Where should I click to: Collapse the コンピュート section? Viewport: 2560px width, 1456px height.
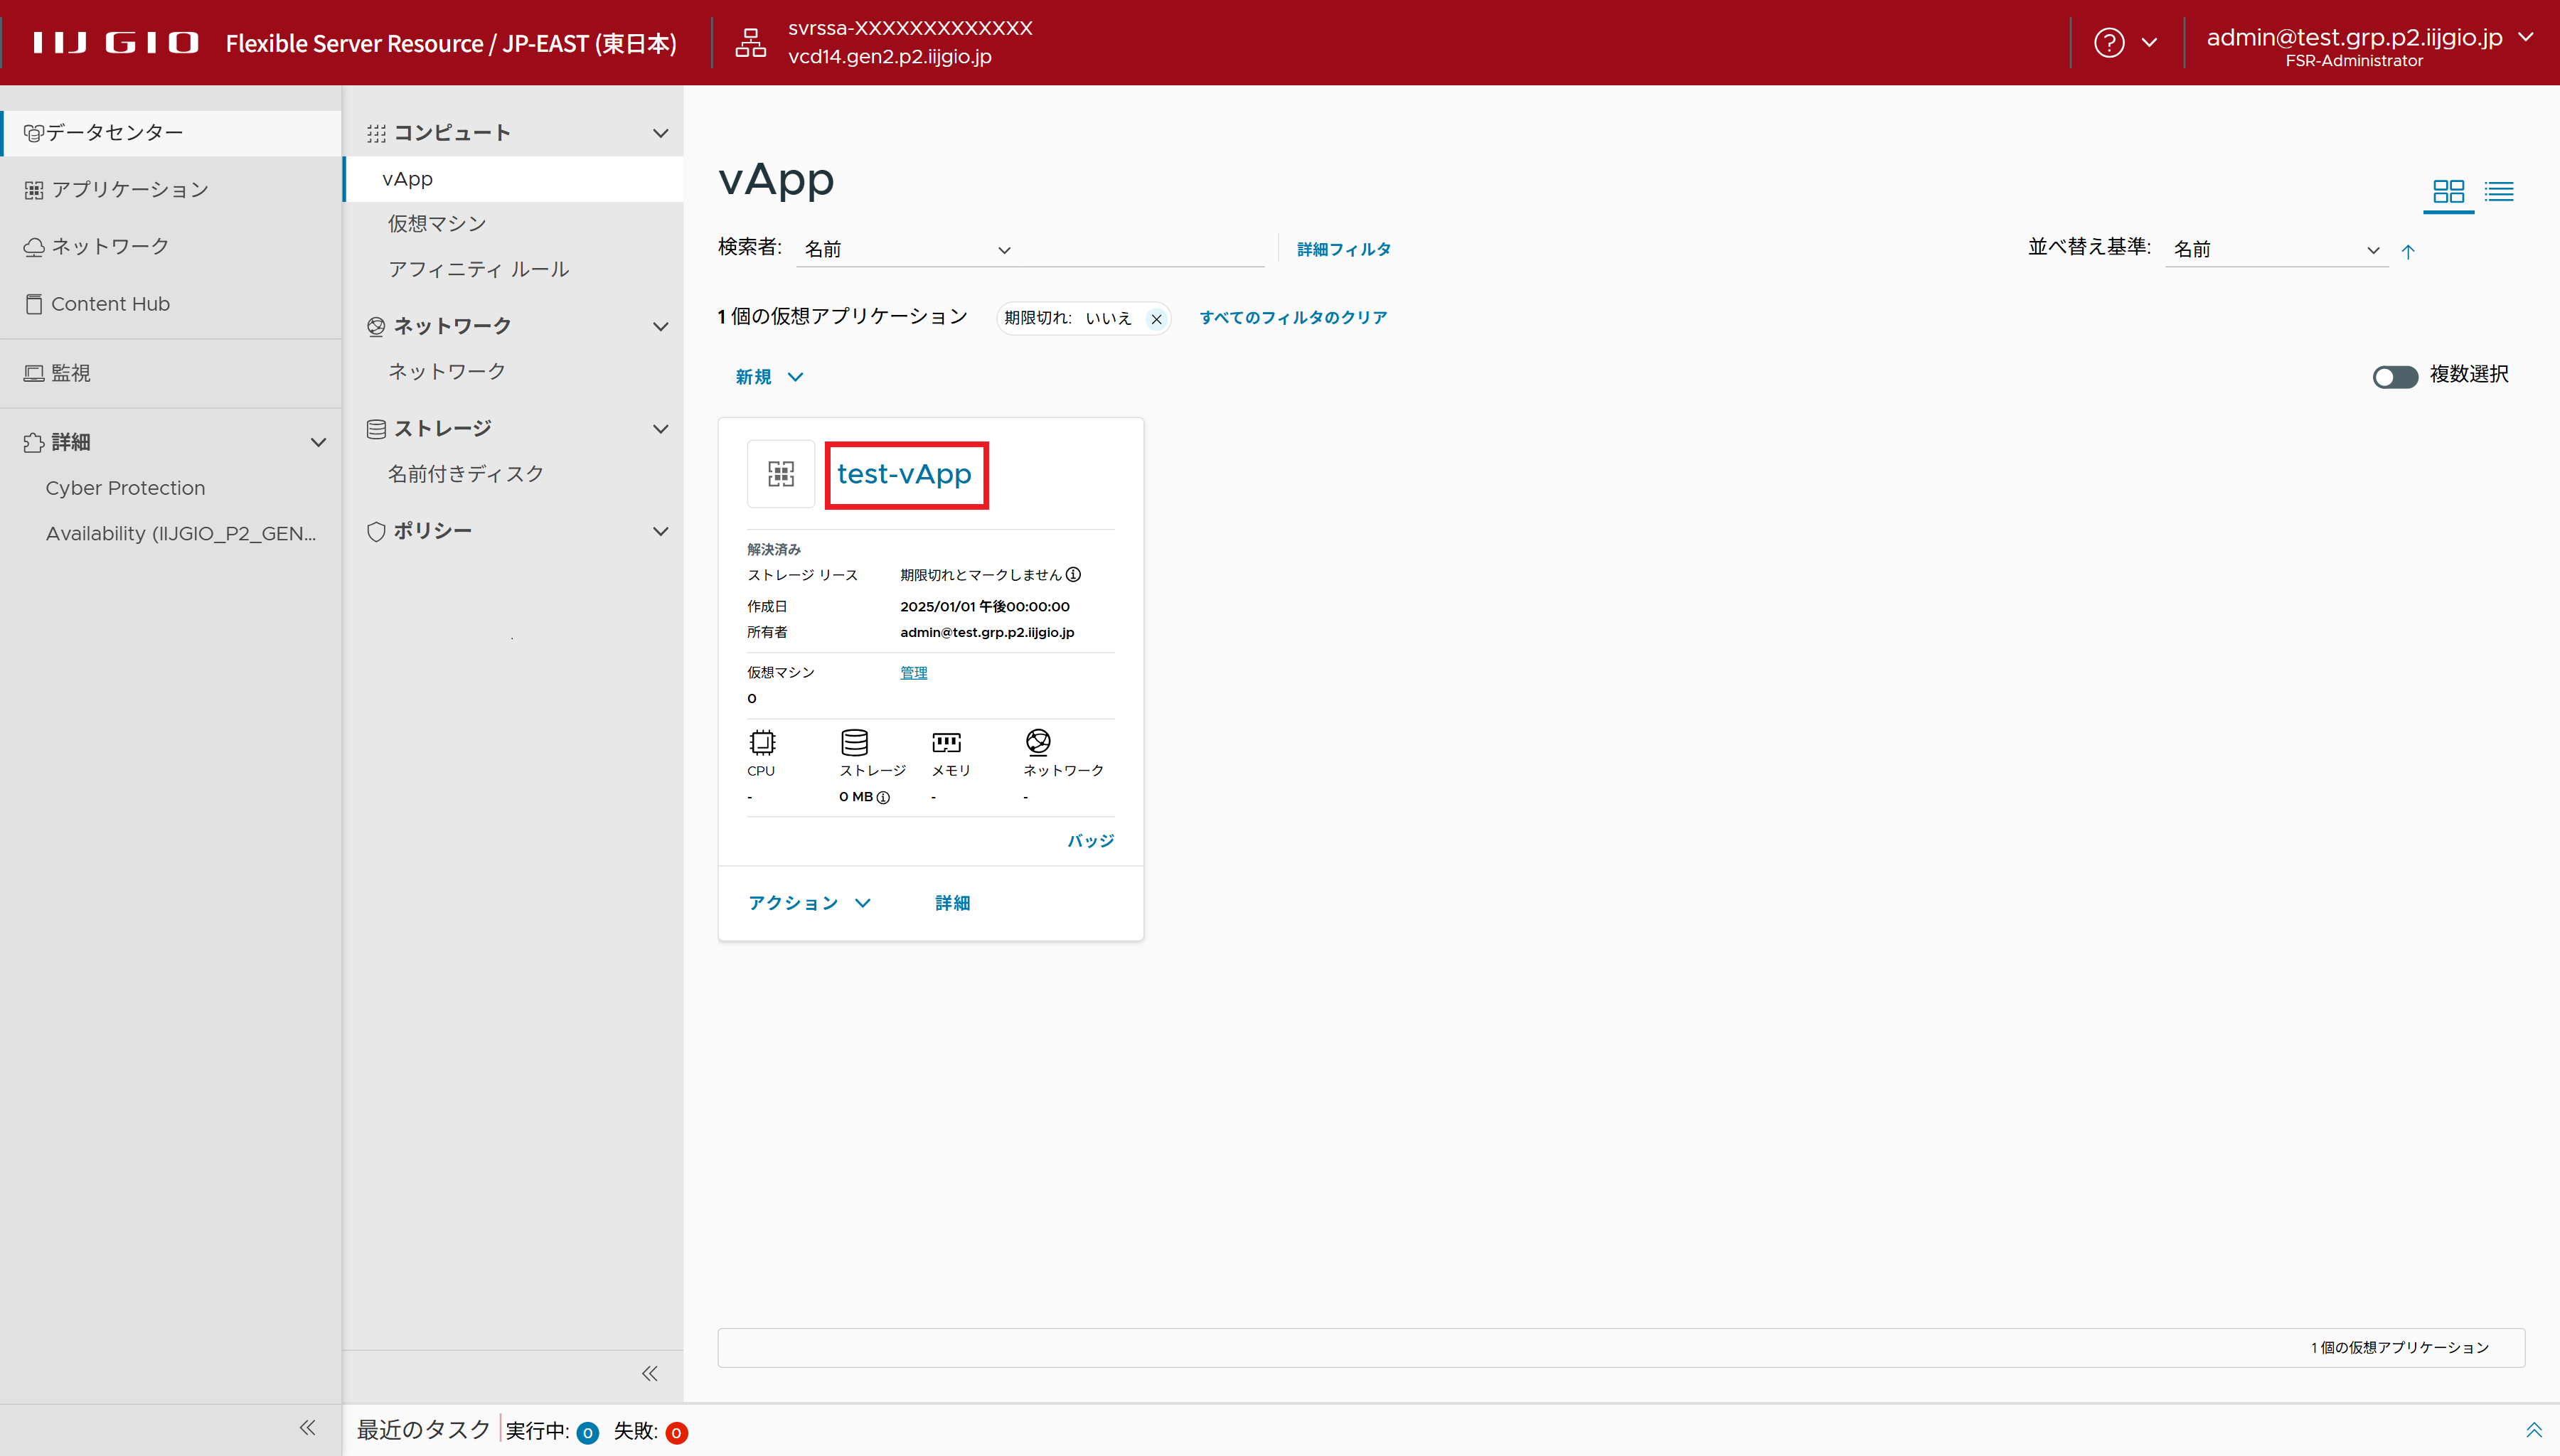point(660,133)
